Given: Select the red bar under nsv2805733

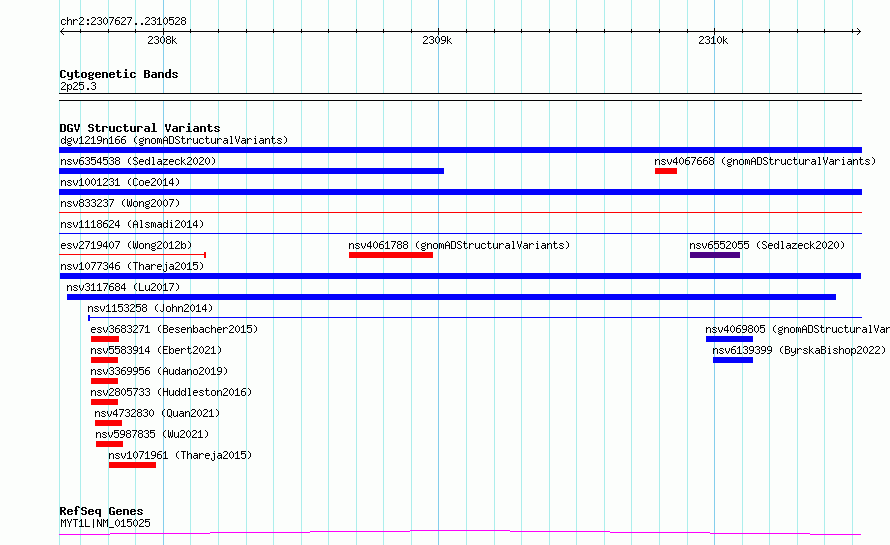Looking at the screenshot, I should coord(104,402).
